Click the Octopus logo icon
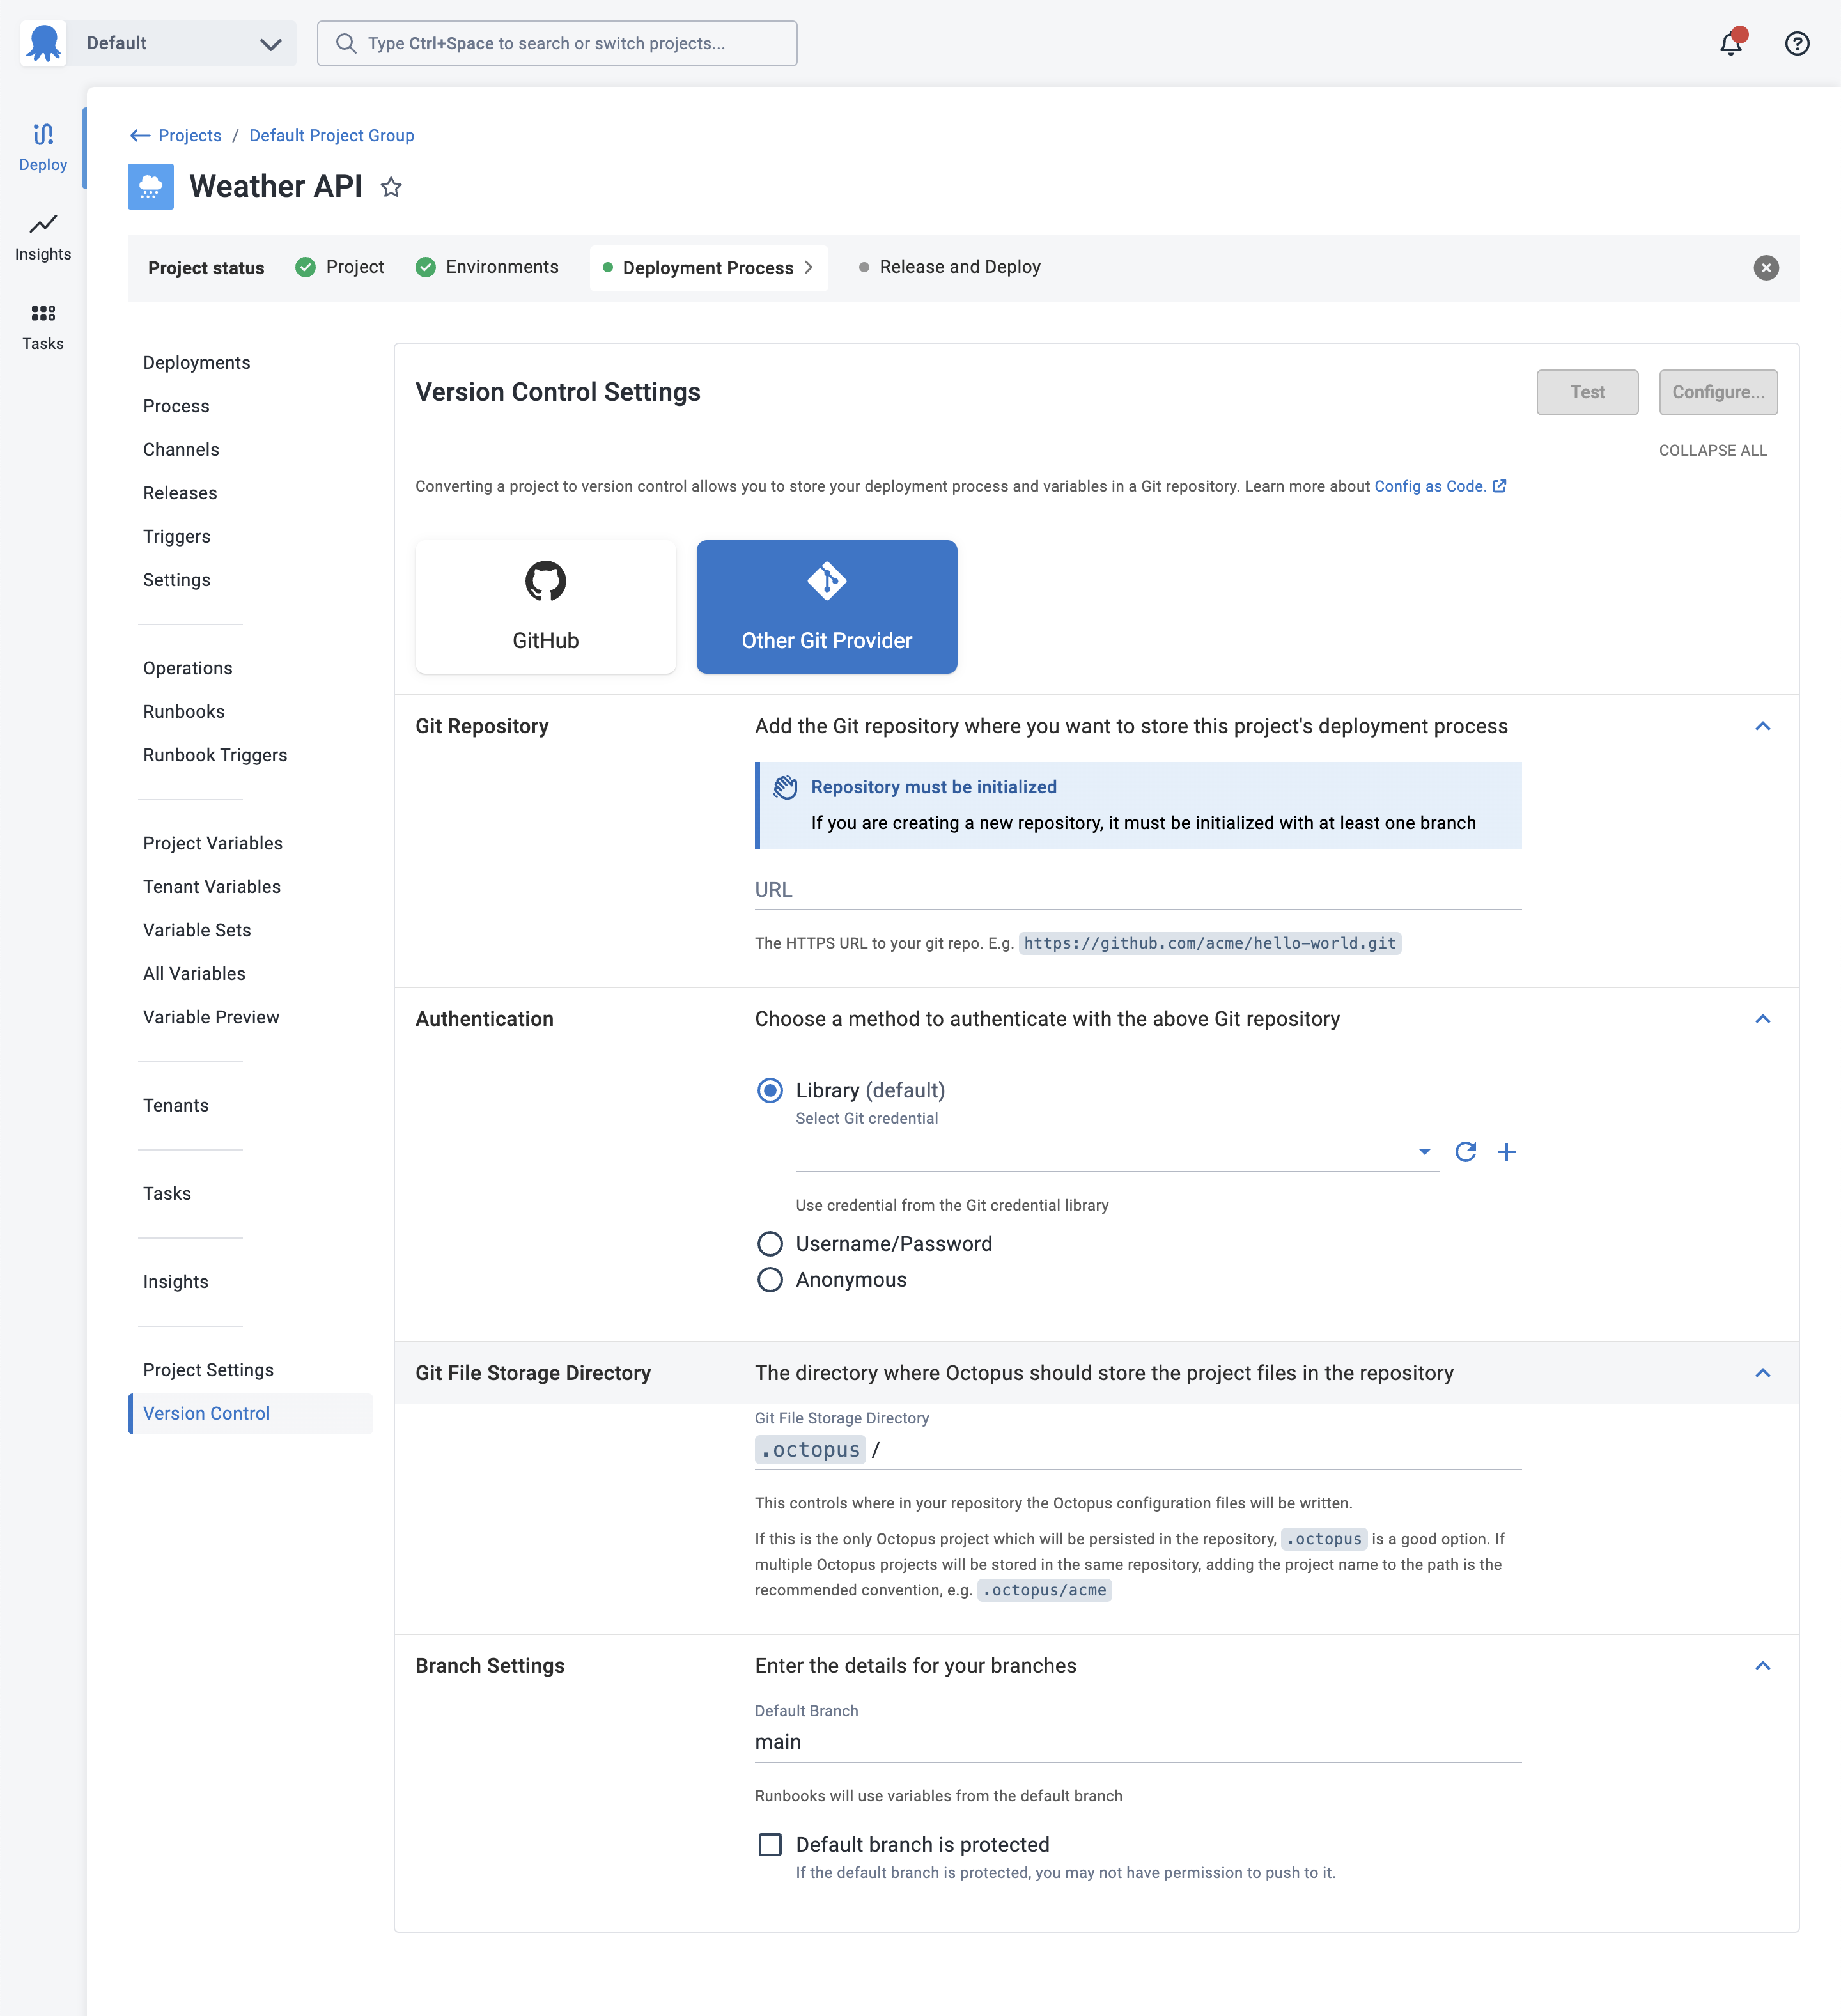This screenshot has height=2016, width=1841. click(x=44, y=43)
